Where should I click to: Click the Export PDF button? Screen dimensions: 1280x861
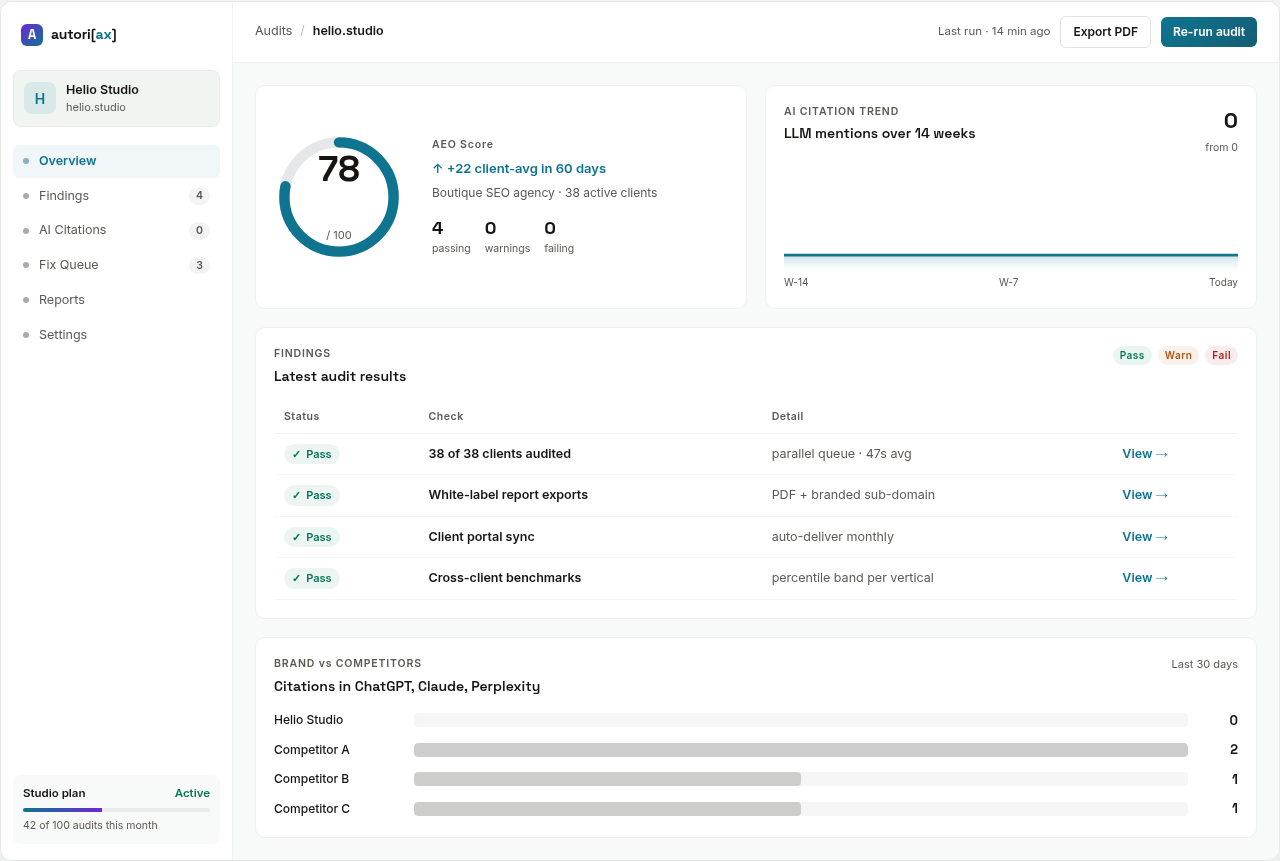[x=1105, y=32]
